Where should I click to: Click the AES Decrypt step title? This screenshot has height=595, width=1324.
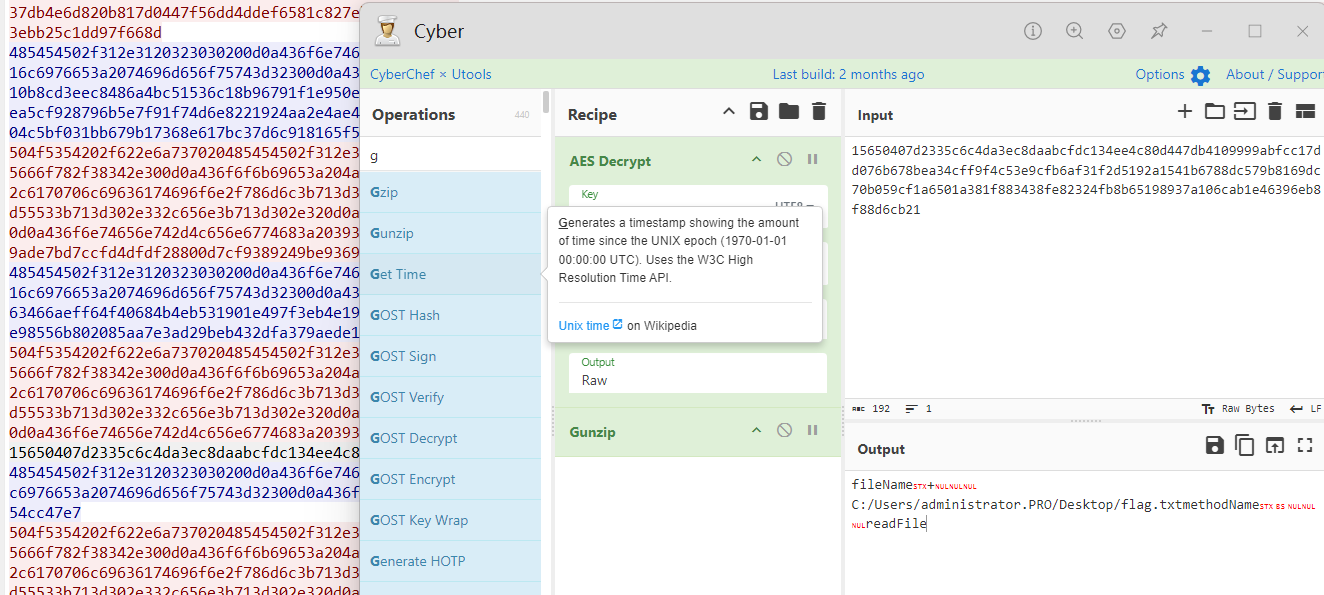[x=610, y=160]
